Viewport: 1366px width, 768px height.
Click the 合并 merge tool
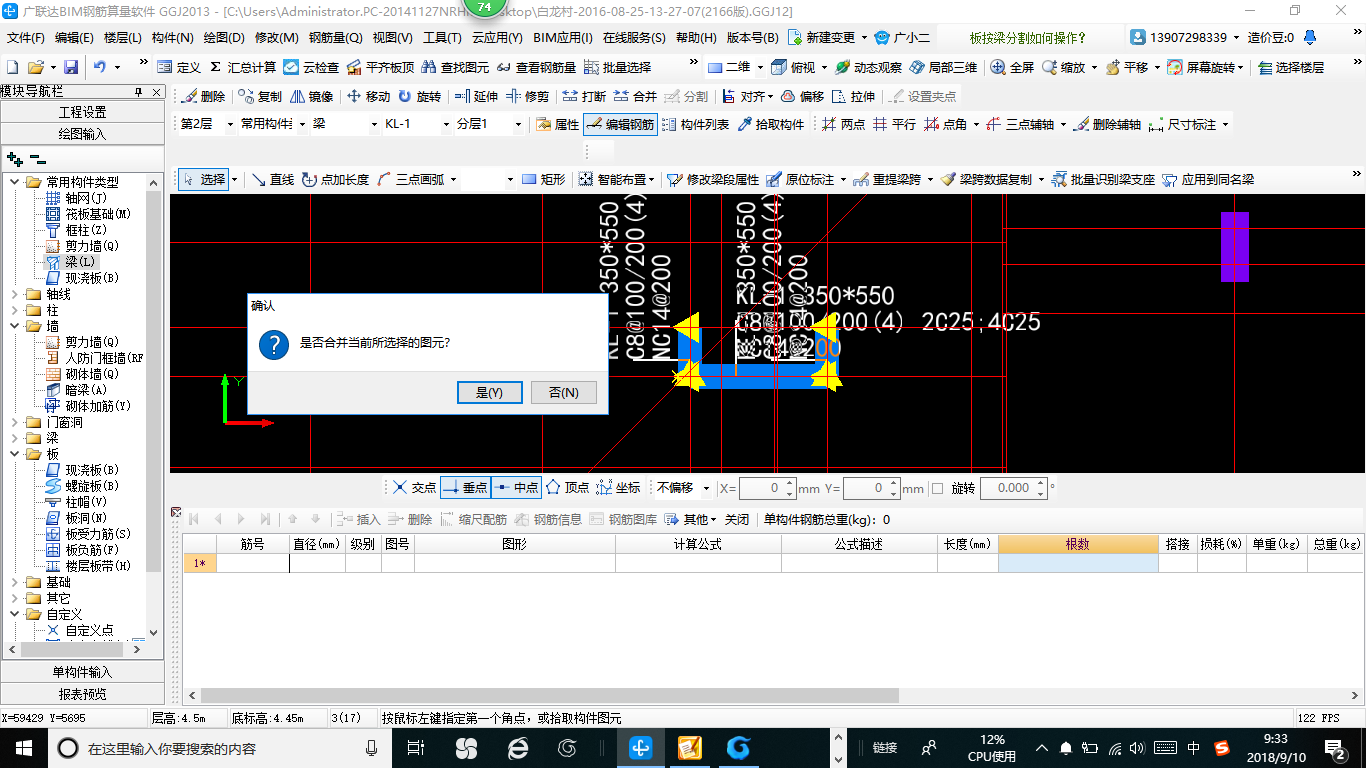tap(635, 97)
